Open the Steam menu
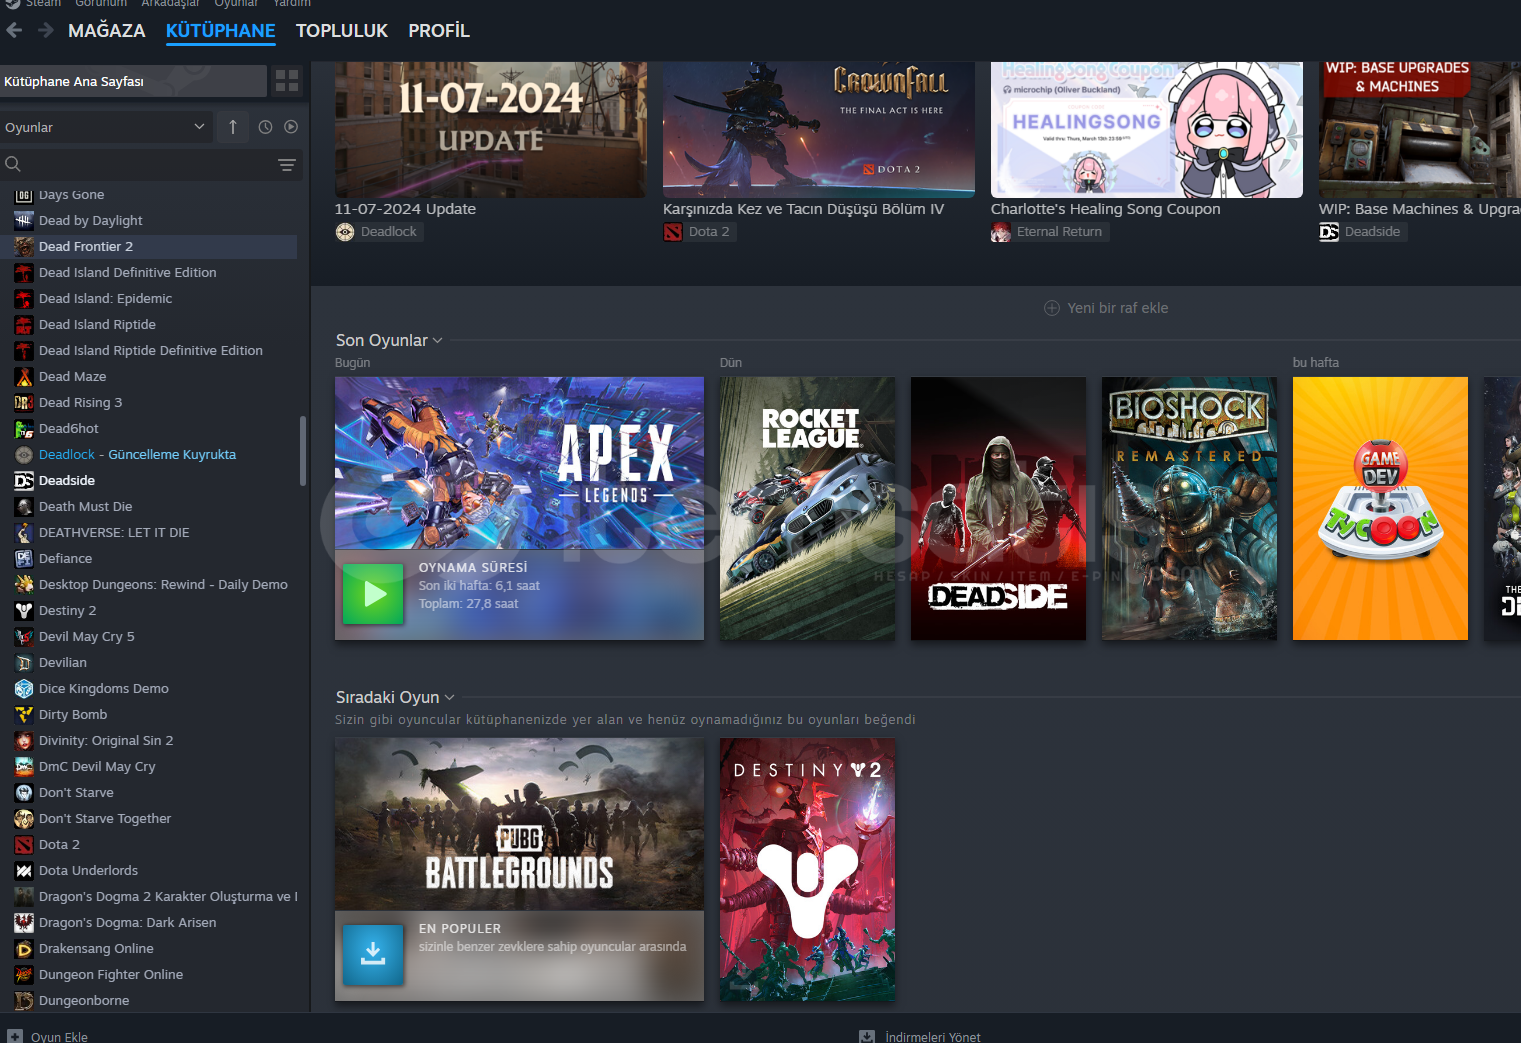The width and height of the screenshot is (1521, 1043). point(43,4)
